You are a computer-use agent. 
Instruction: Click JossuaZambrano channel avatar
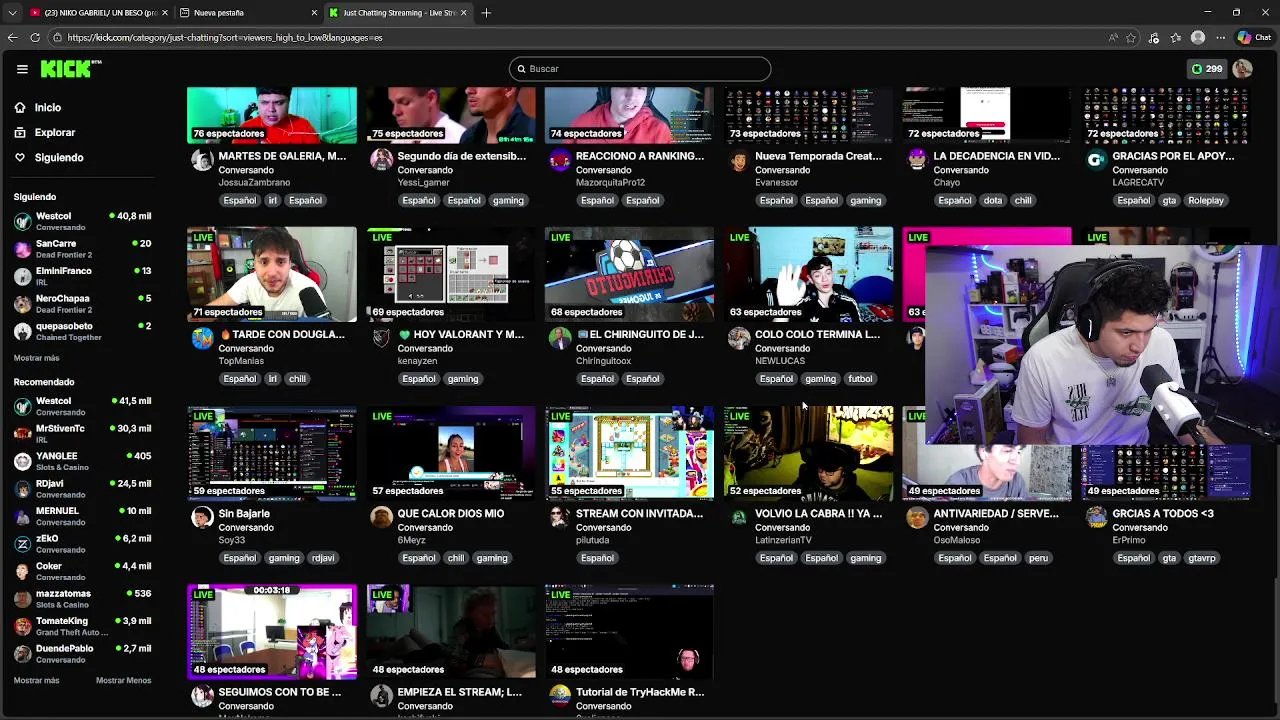(202, 160)
